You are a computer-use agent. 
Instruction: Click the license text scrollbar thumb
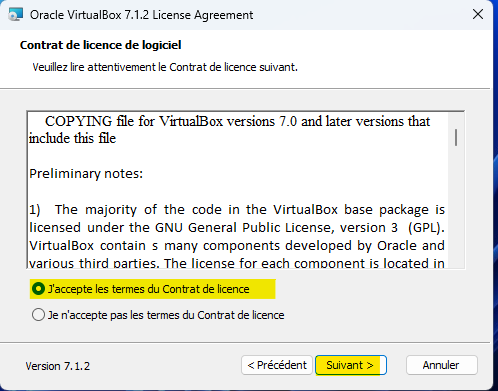pos(456,137)
